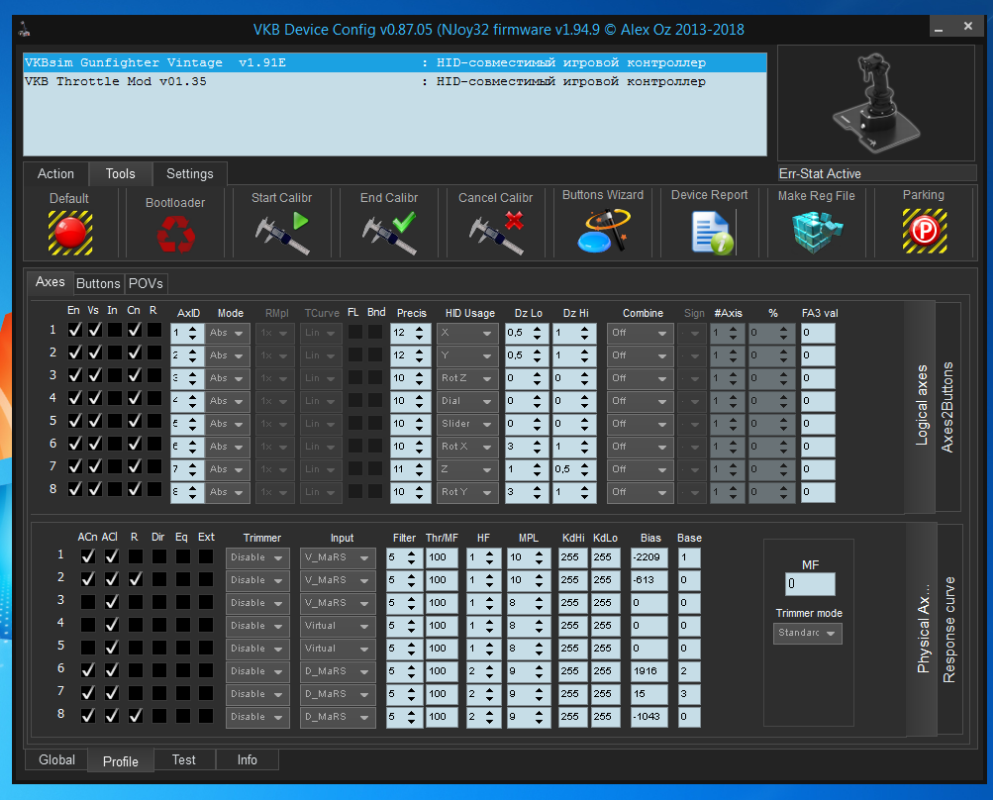Viewport: 993px width, 800px height.
Task: Toggle the R checkbox for physical axis 2
Action: tap(136, 579)
